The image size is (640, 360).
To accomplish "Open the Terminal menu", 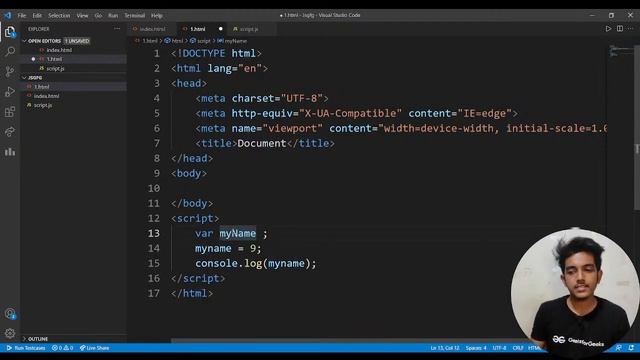I will point(134,16).
